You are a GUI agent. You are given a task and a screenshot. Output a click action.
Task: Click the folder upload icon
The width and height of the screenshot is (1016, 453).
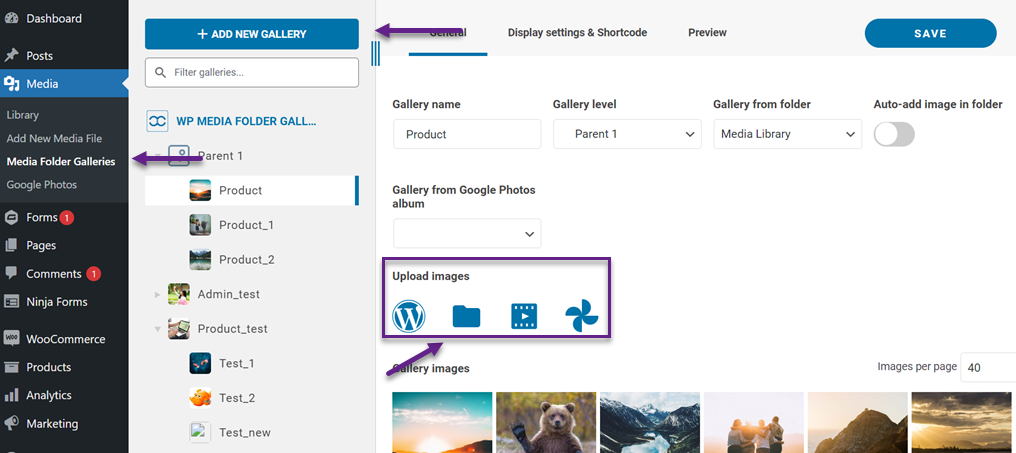pos(466,317)
